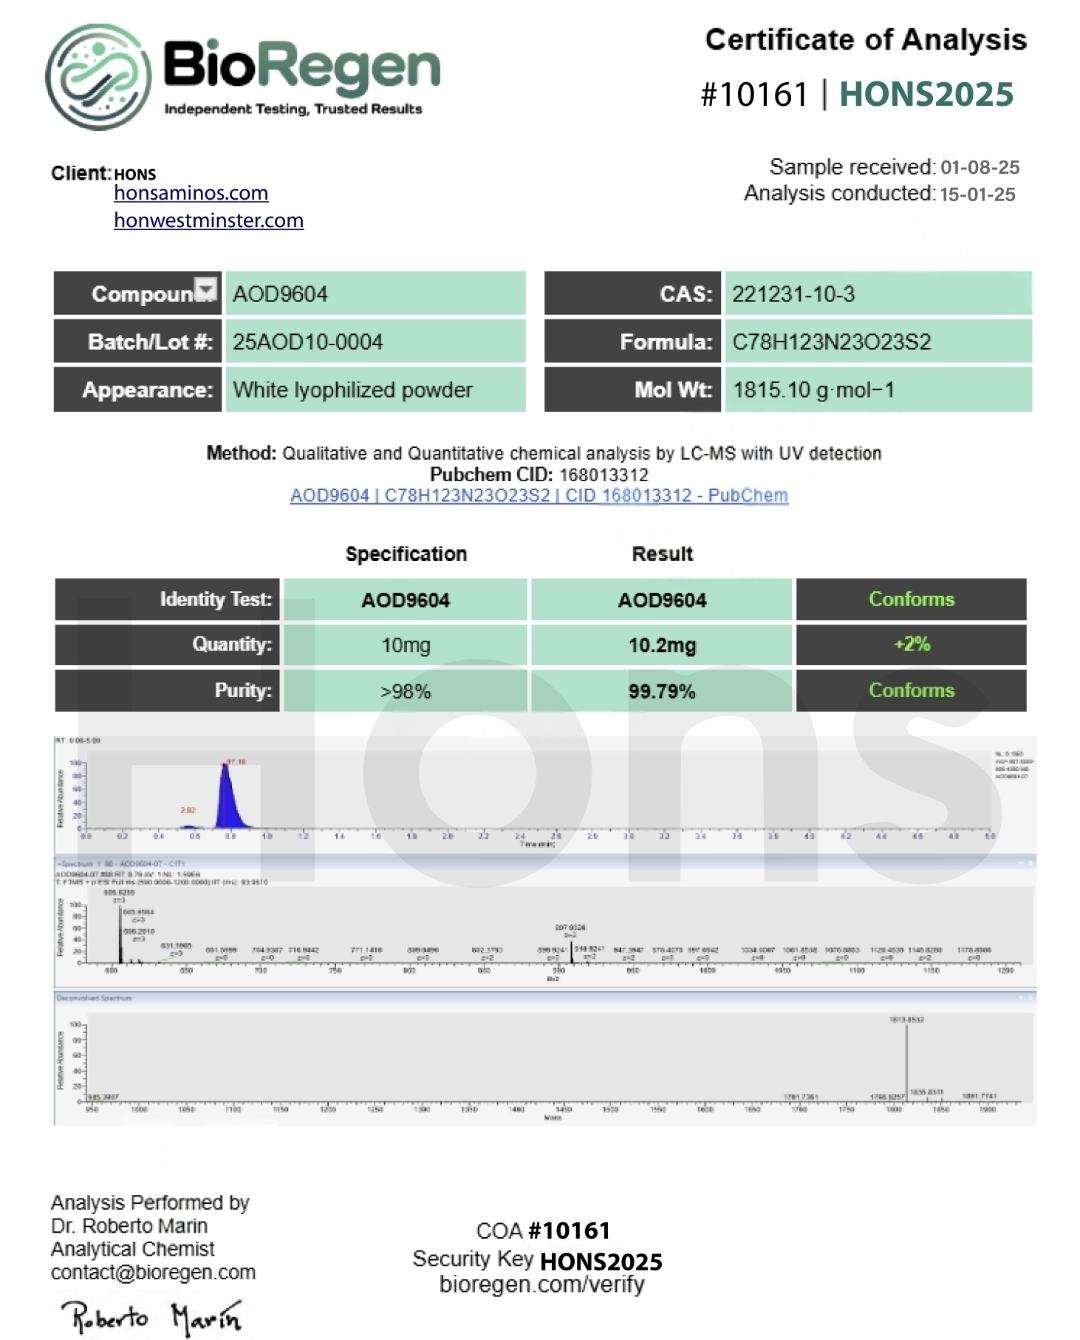Click the "Identity Test:" row label
1080x1340 pixels.
click(168, 599)
